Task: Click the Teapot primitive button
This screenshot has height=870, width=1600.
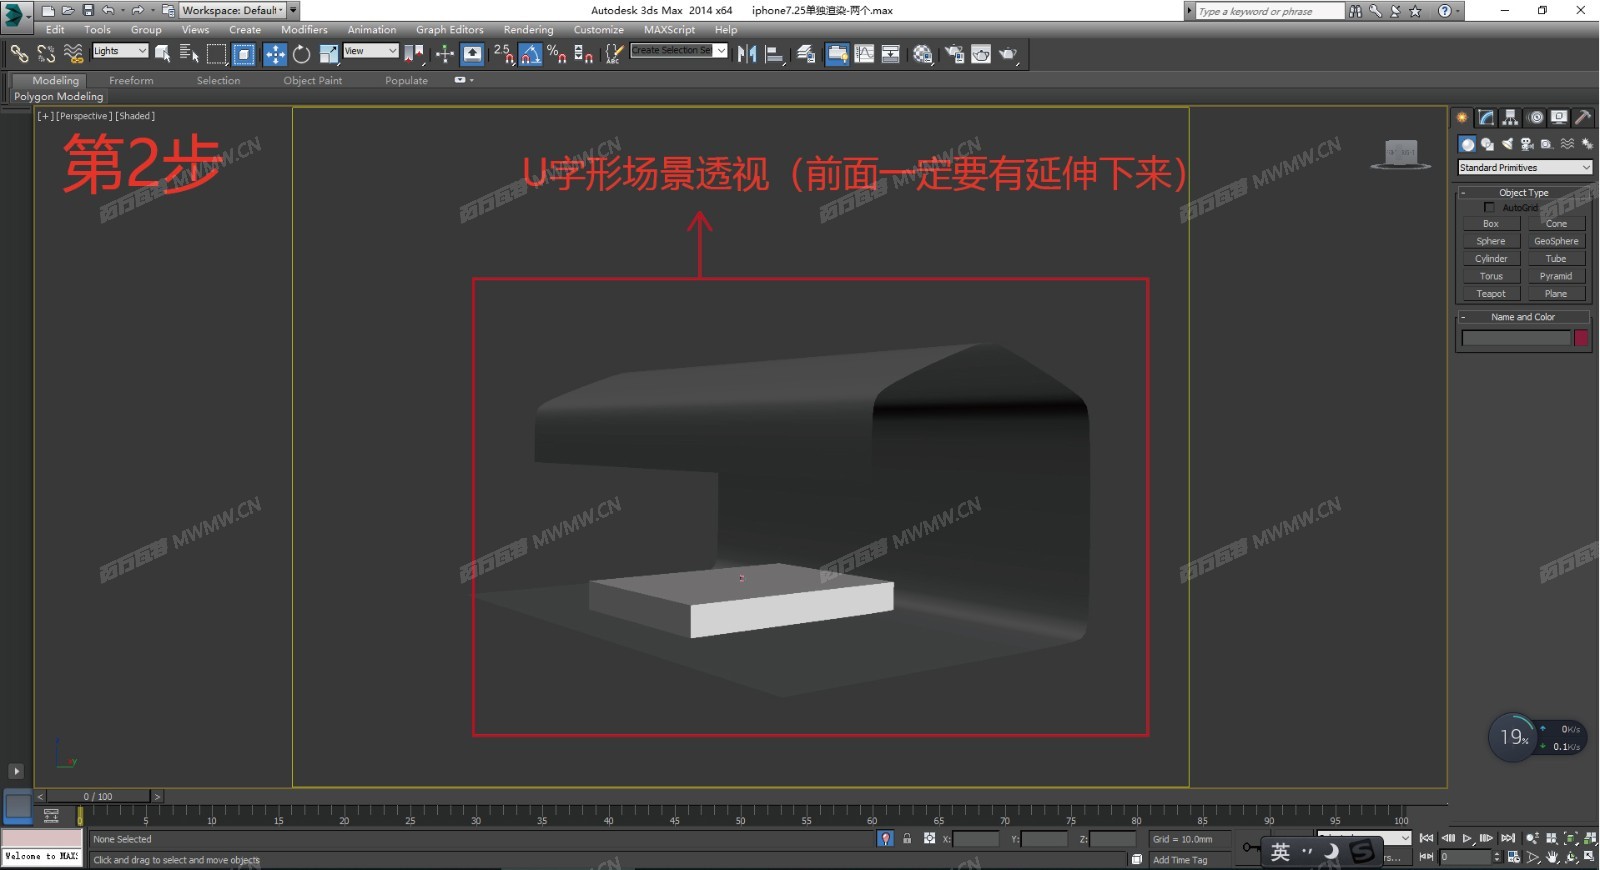Action: pyautogui.click(x=1491, y=294)
